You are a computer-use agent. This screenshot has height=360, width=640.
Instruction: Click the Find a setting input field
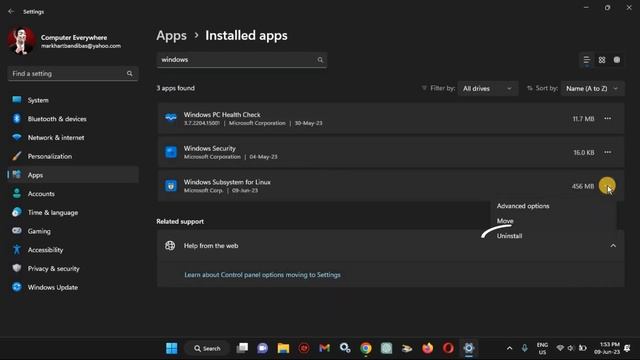click(x=73, y=73)
